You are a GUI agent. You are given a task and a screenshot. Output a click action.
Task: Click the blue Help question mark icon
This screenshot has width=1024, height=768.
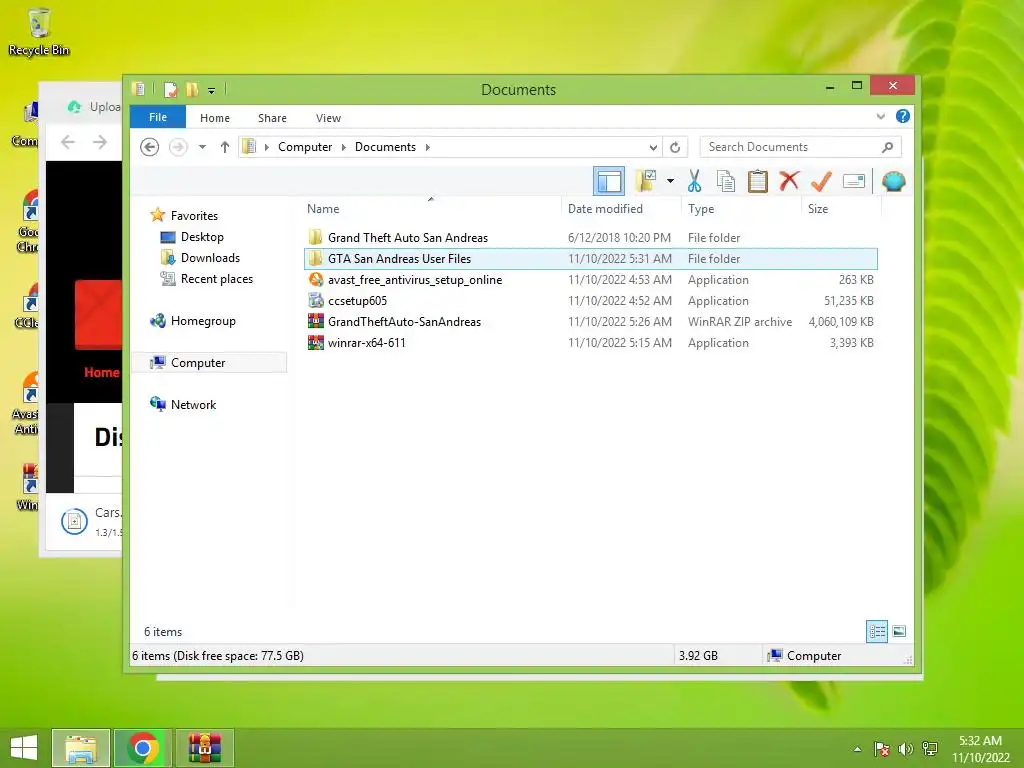click(903, 116)
